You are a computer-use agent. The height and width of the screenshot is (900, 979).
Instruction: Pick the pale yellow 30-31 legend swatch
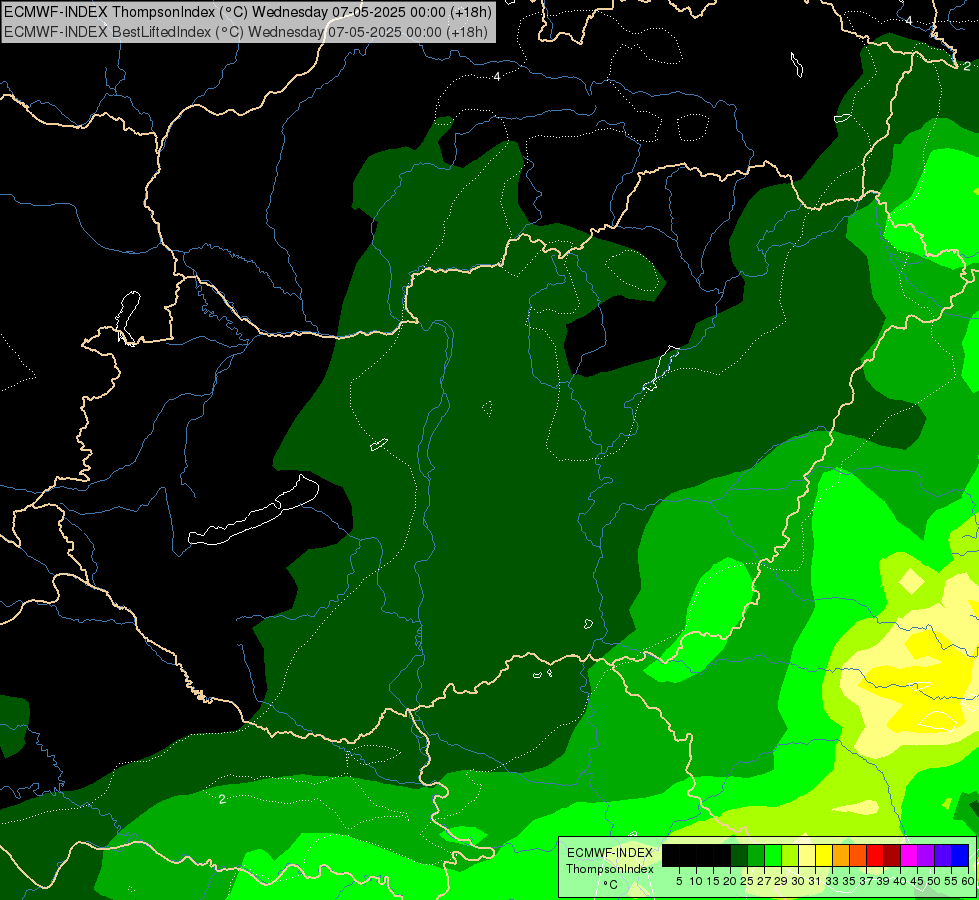807,855
